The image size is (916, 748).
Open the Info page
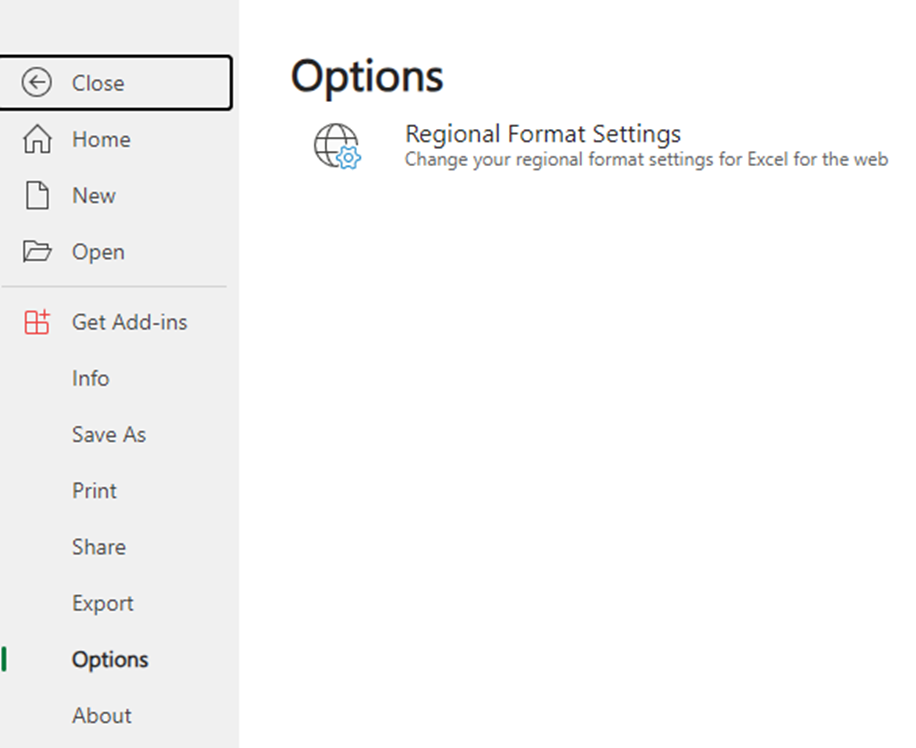point(91,378)
